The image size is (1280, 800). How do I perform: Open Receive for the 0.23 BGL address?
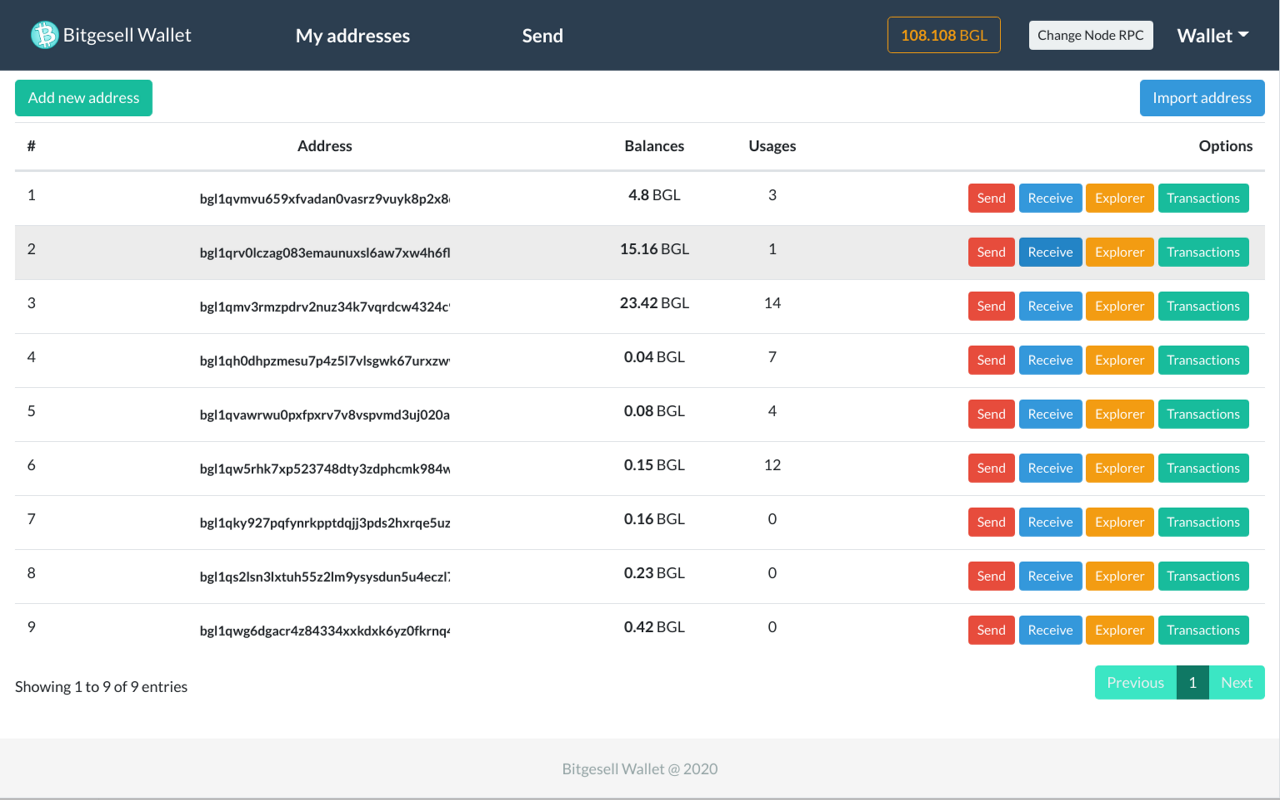tap(1050, 576)
